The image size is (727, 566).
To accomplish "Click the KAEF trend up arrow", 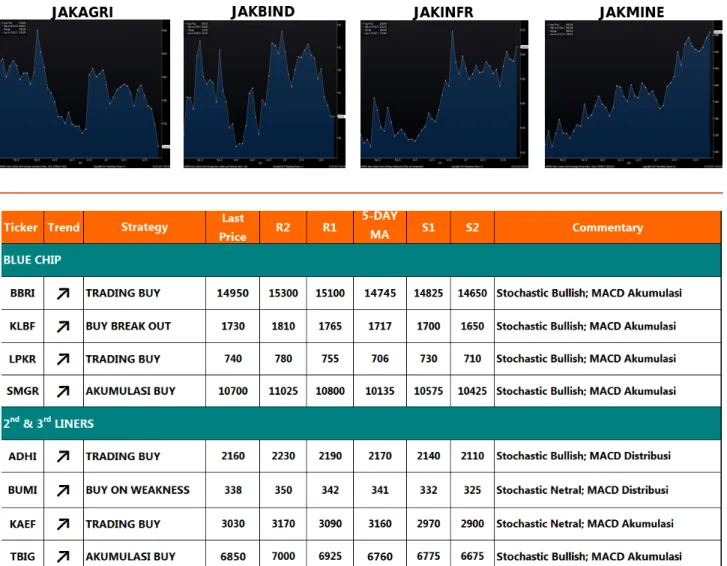I will [63, 524].
